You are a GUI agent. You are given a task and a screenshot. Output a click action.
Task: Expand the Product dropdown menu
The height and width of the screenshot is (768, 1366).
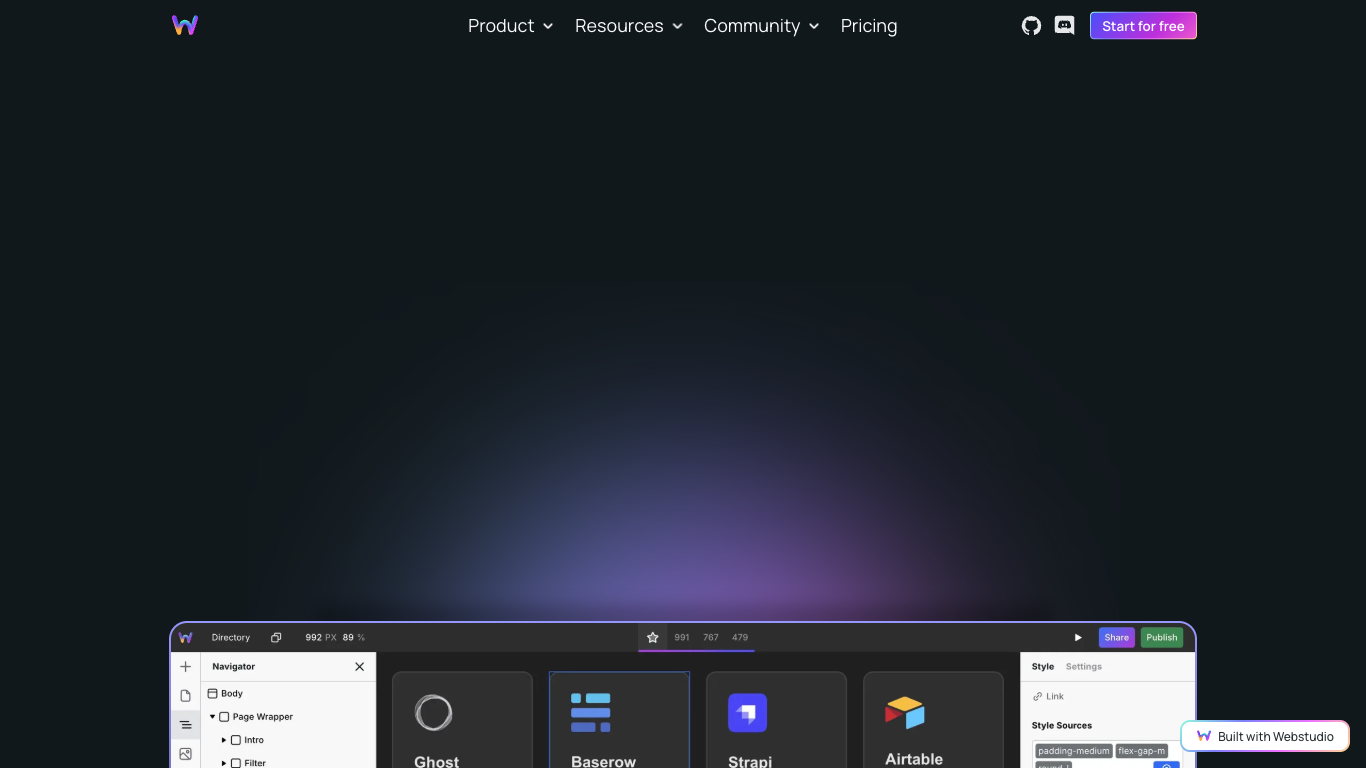pos(510,26)
